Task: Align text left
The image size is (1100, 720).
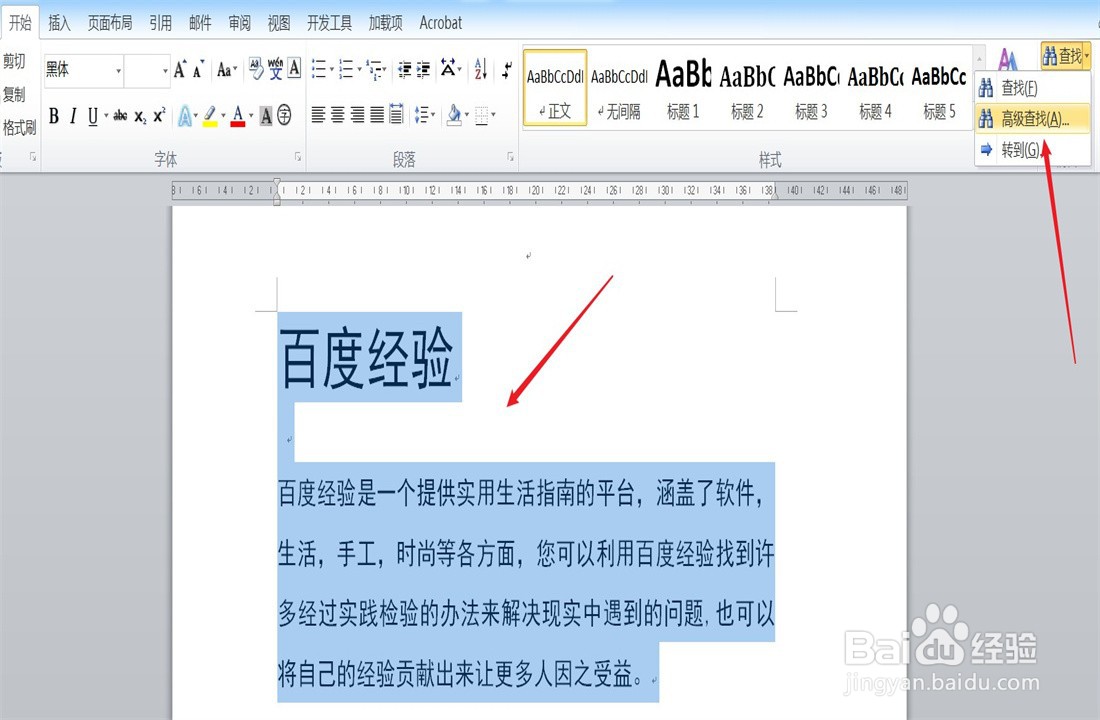Action: (x=318, y=114)
